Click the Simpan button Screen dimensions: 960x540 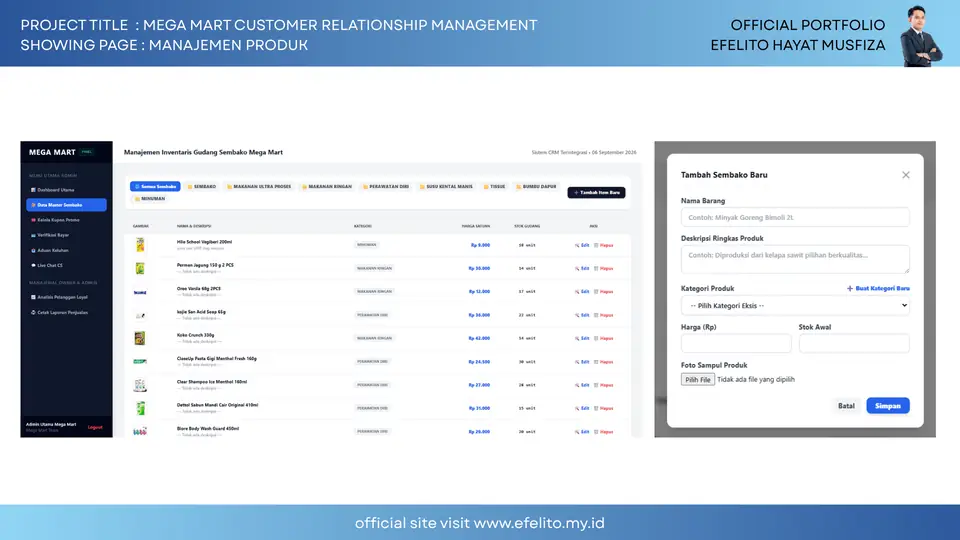pos(888,406)
